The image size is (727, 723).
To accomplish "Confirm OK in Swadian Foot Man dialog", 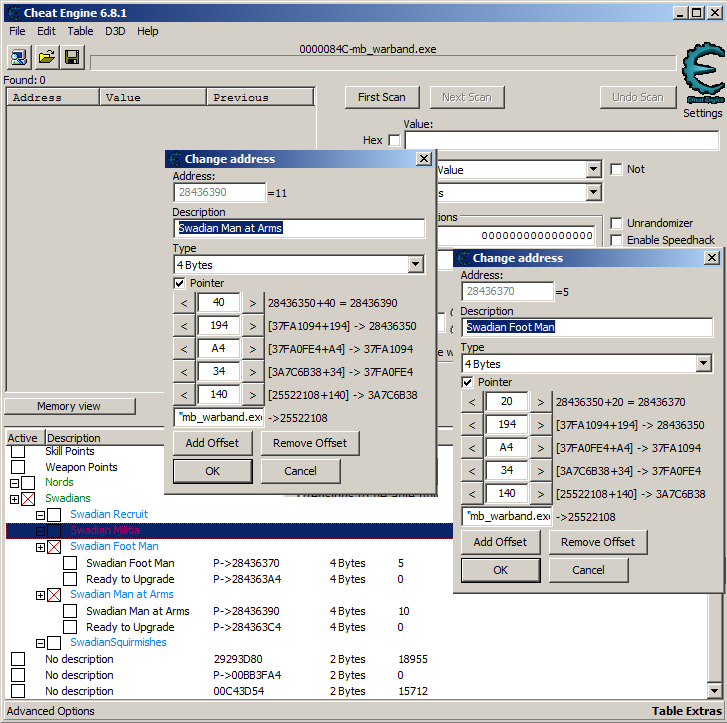I will click(x=501, y=570).
